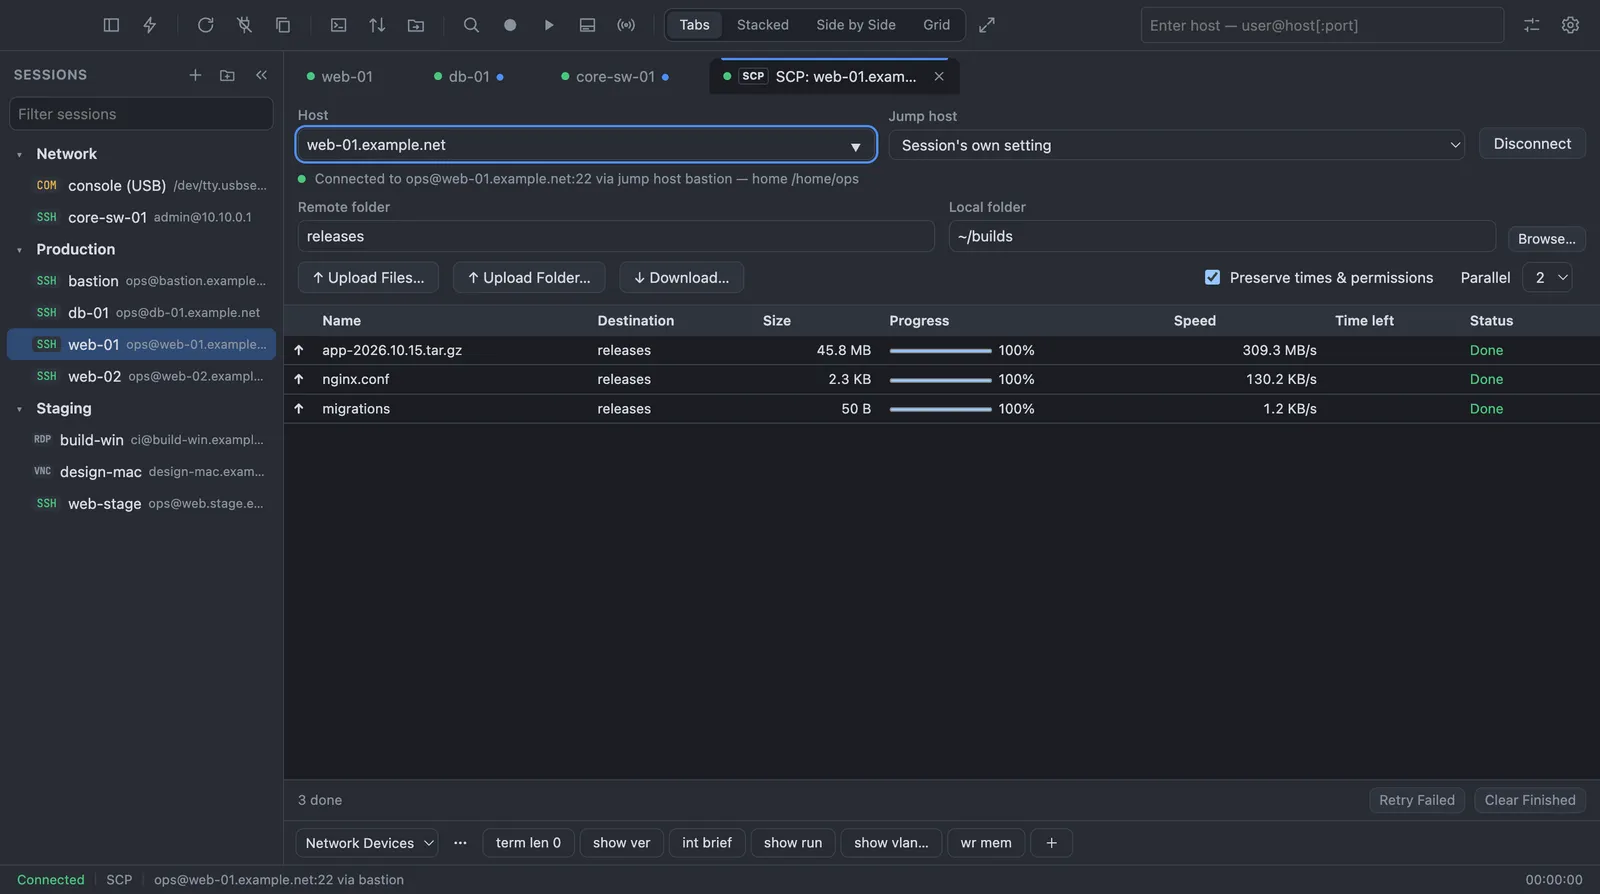Open the Jump host dropdown
This screenshot has width=1600, height=894.
(1176, 145)
